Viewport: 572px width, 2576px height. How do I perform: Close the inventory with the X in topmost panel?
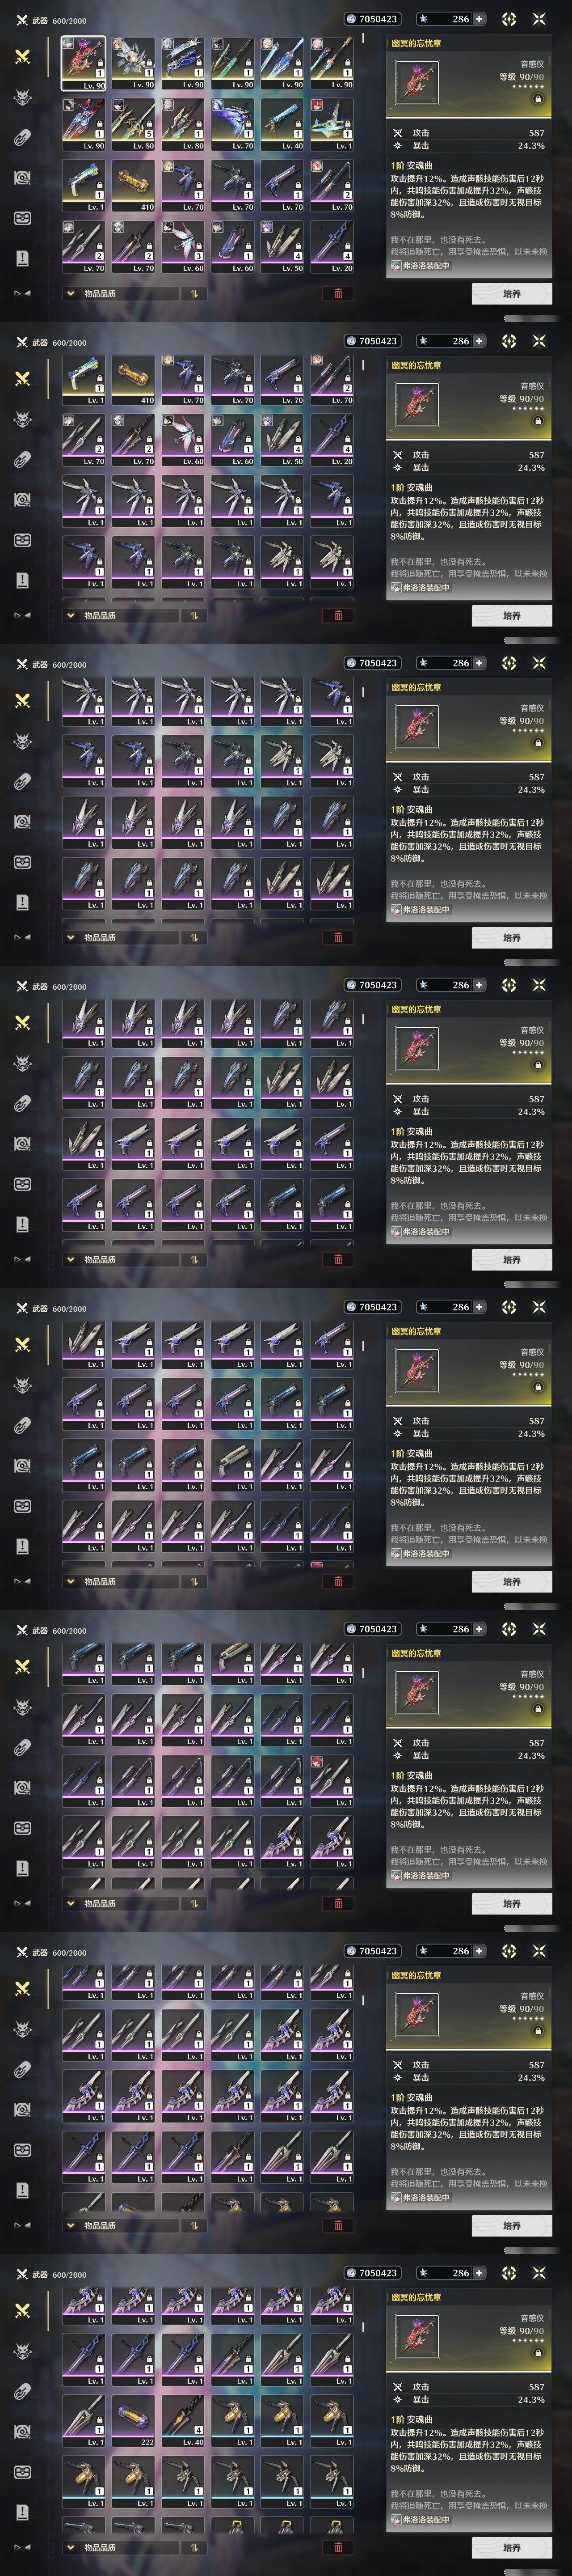tap(540, 19)
